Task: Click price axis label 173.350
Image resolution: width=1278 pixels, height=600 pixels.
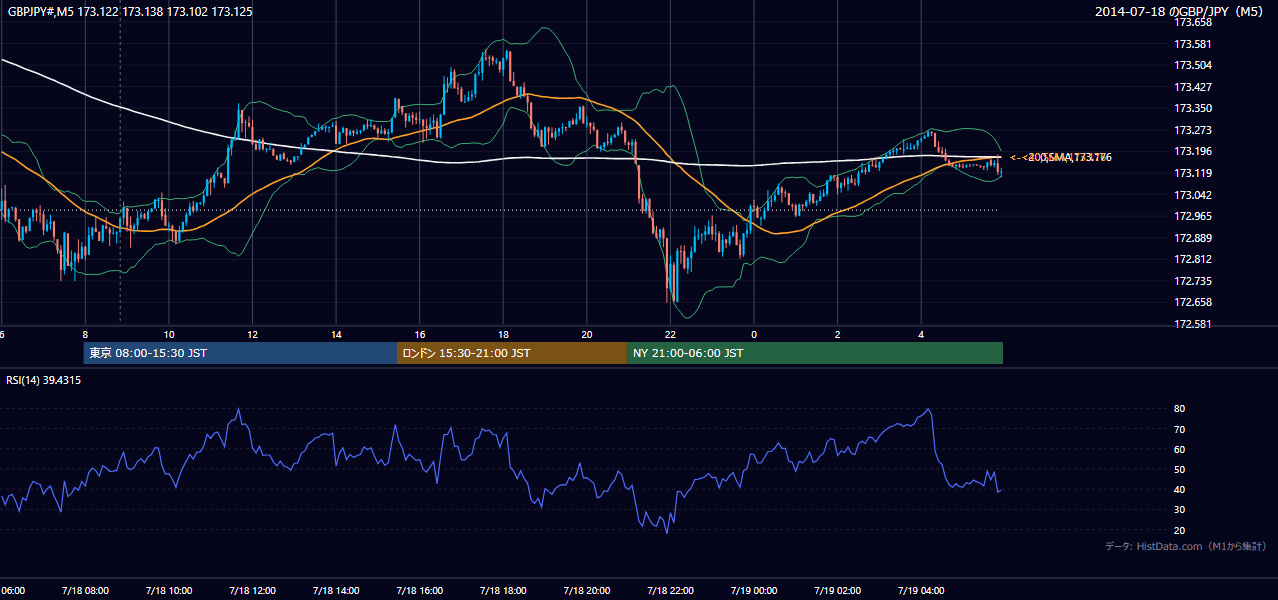Action: pyautogui.click(x=1192, y=108)
